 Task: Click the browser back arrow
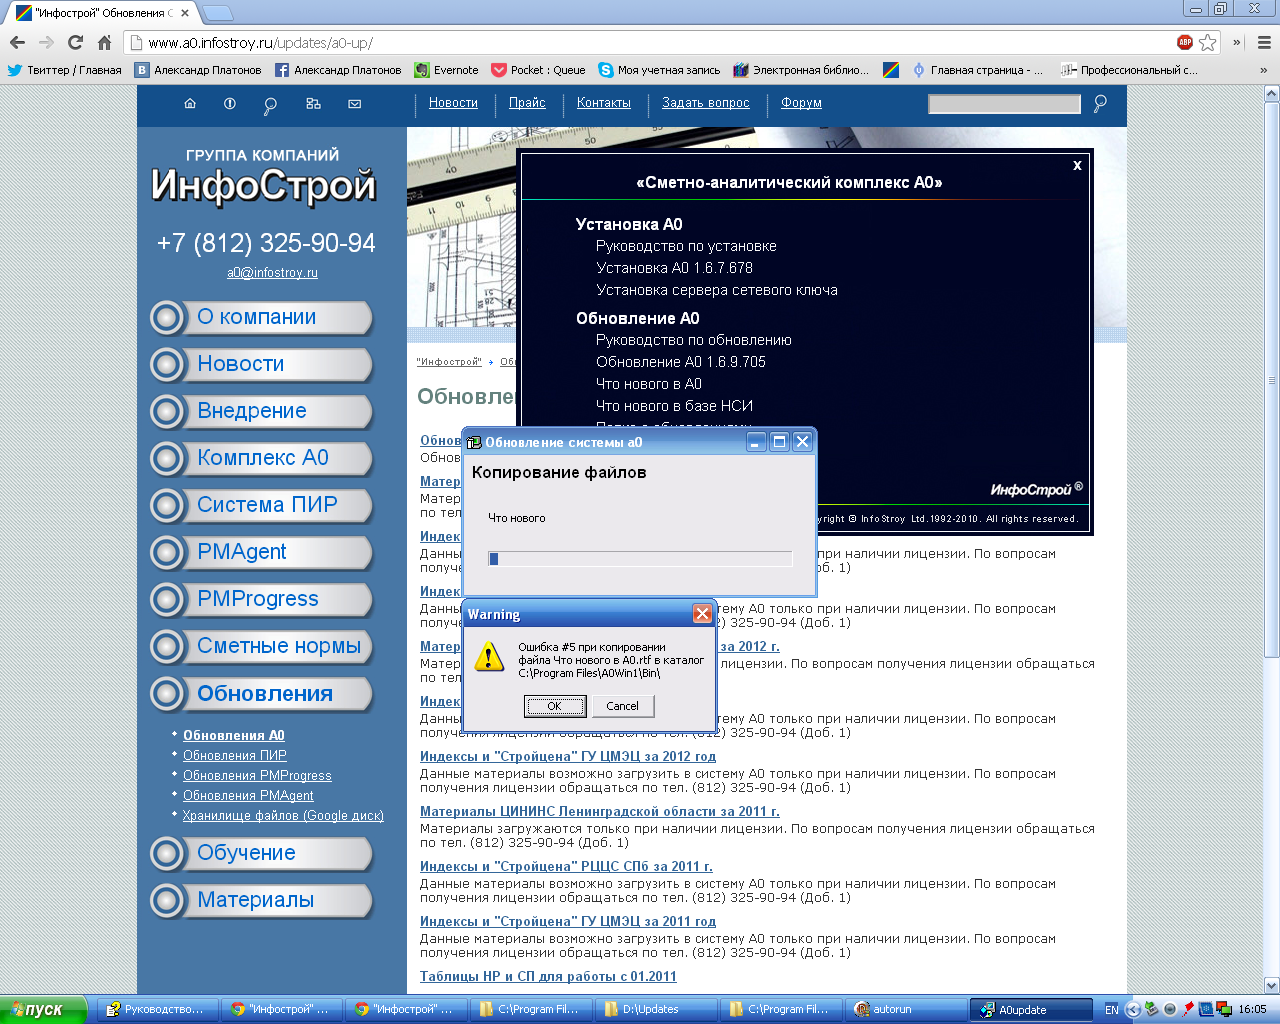pos(17,42)
